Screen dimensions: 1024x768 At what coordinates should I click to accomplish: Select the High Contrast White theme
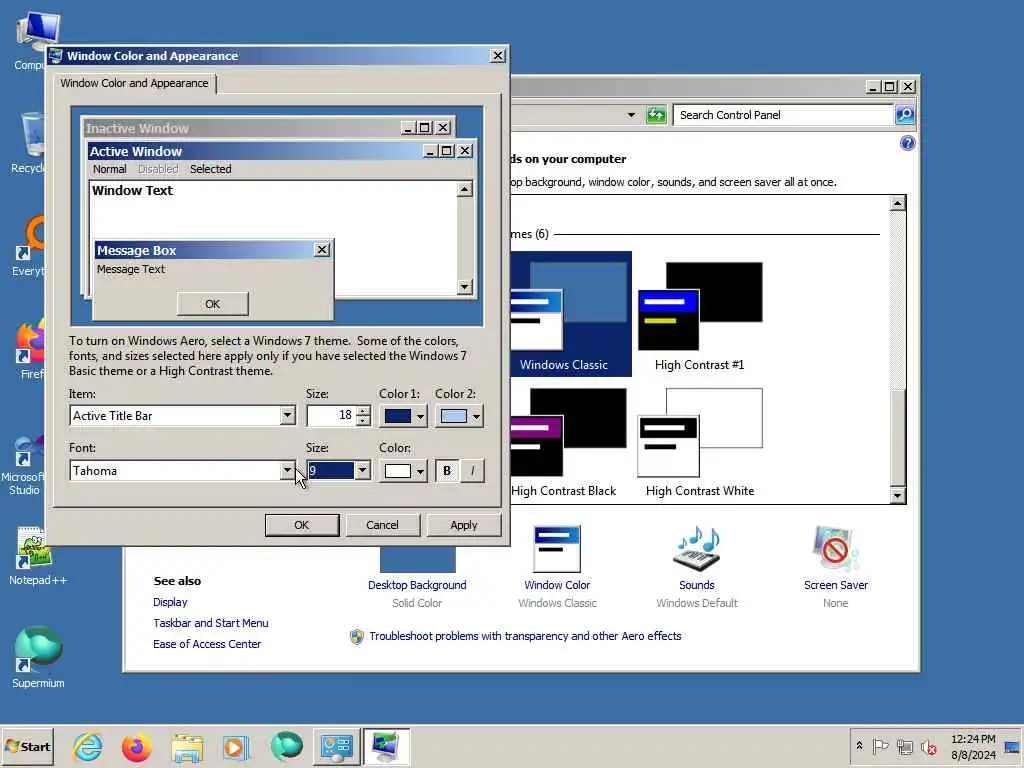(x=699, y=442)
